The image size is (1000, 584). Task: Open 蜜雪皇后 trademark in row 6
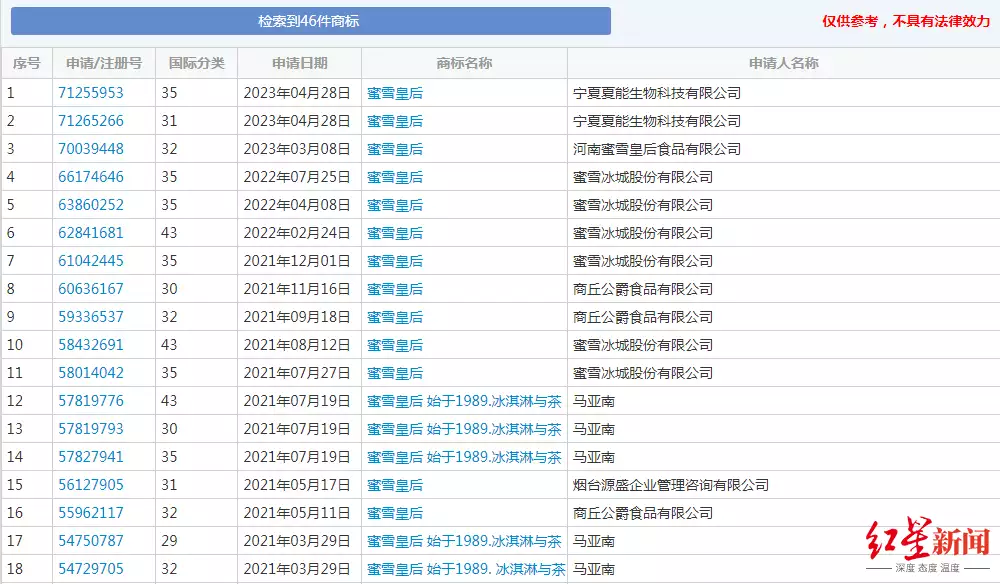tap(395, 233)
